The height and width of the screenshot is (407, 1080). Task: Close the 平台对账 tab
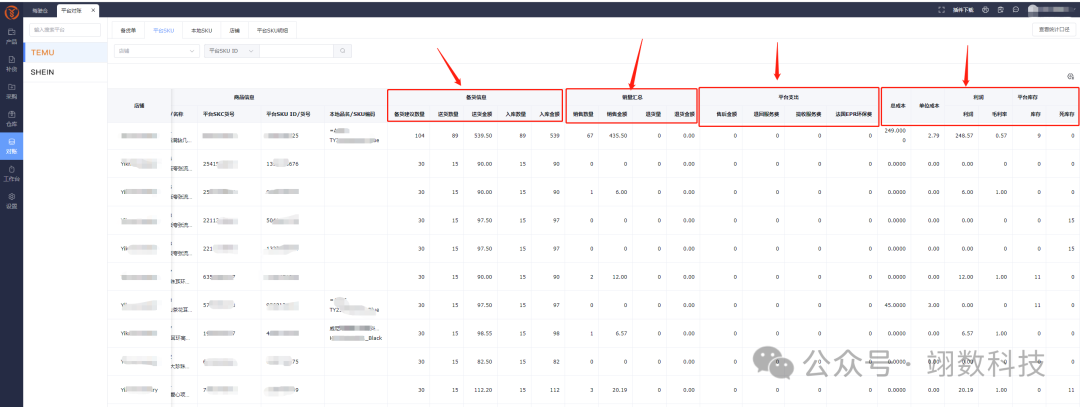(x=94, y=10)
